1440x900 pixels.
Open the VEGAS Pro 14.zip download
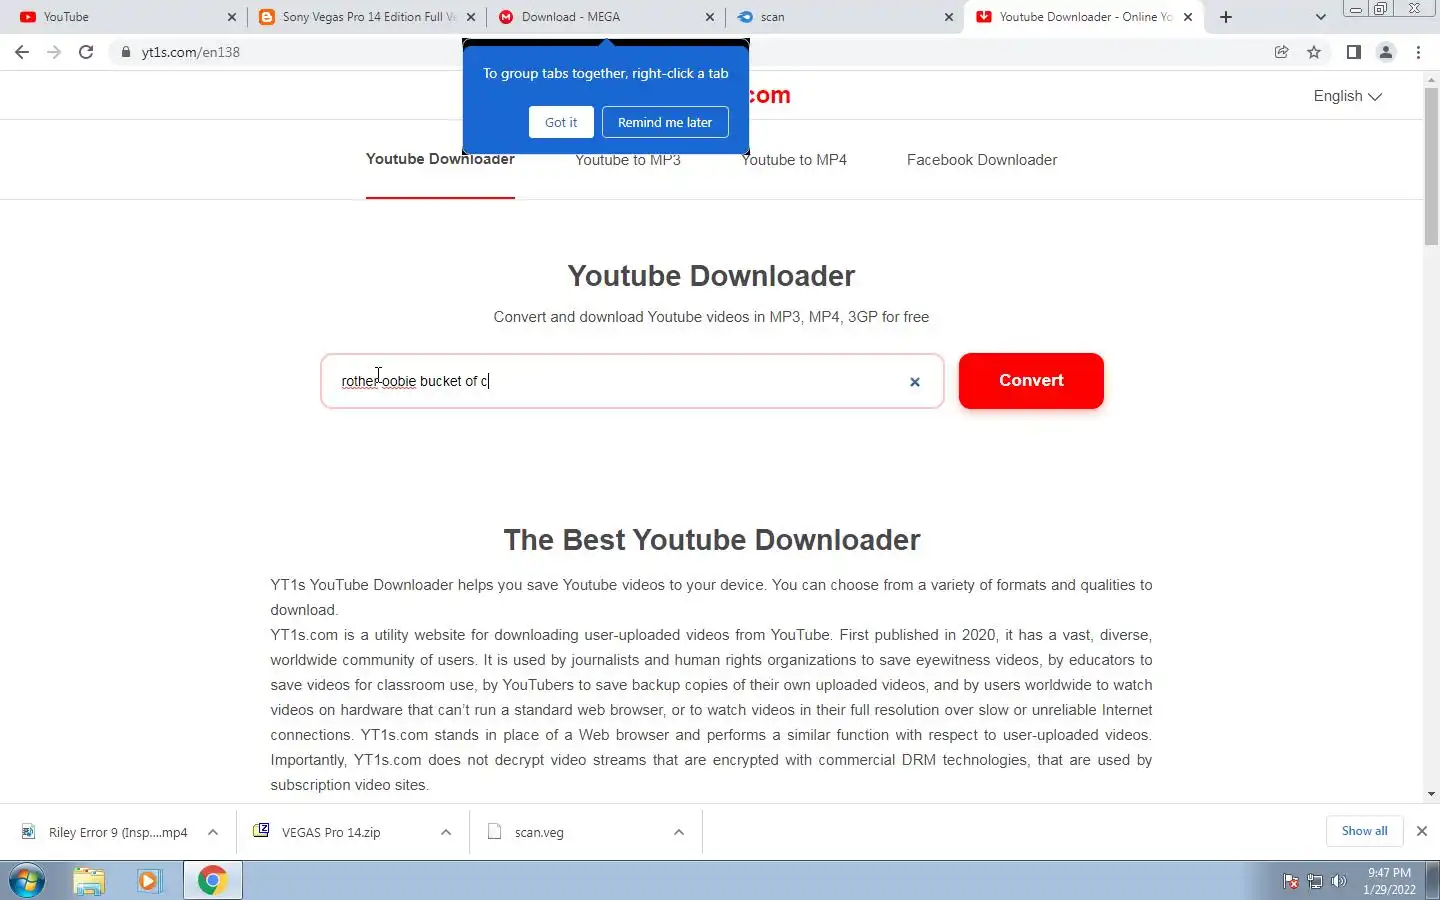coord(320,832)
